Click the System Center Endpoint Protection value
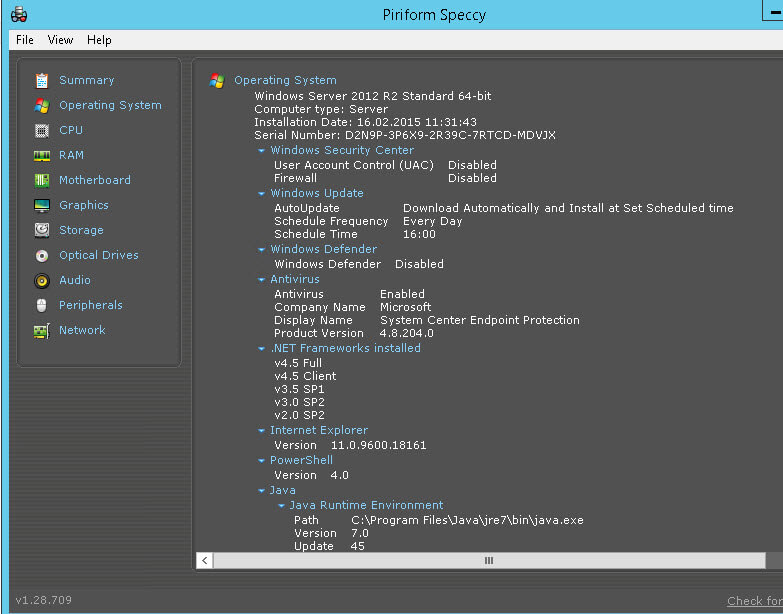Image resolution: width=783 pixels, height=614 pixels. 479,319
